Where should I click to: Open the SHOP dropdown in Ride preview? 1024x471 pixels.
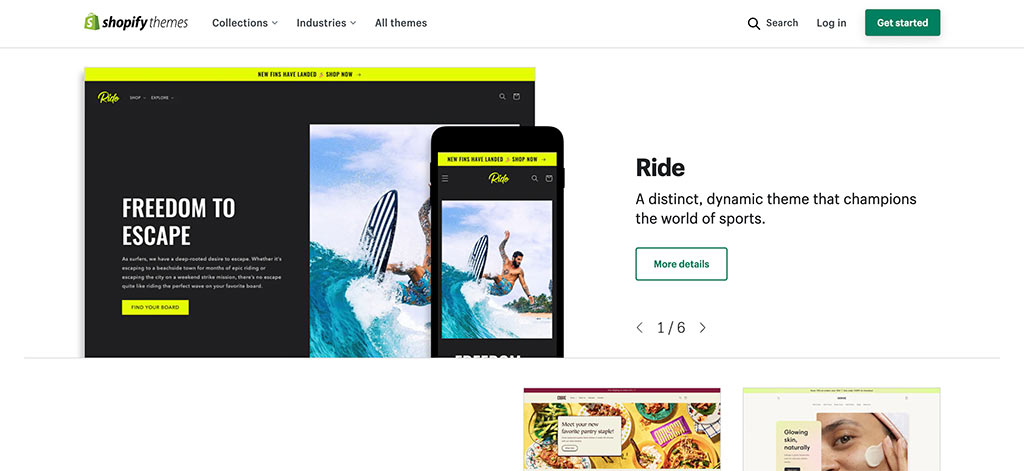coord(137,98)
